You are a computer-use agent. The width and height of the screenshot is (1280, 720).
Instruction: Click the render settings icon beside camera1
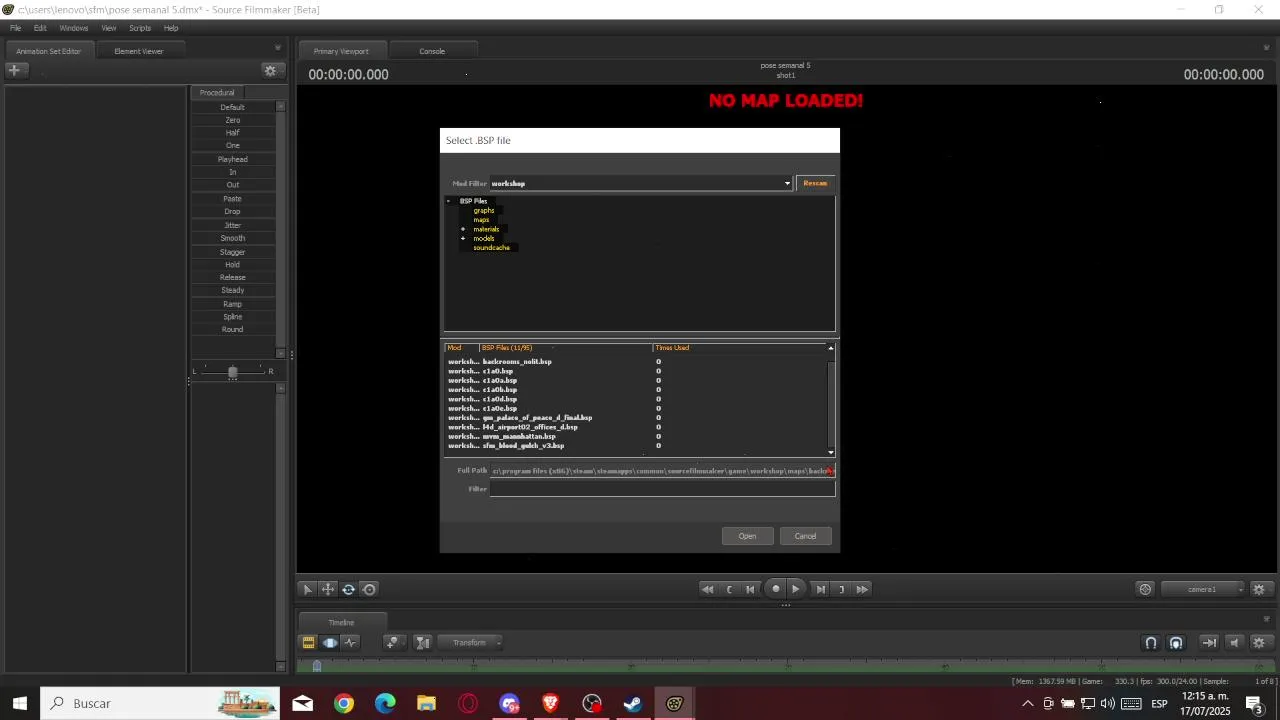tap(1146, 589)
